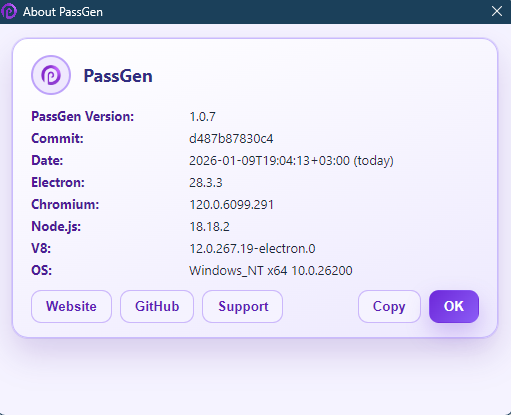Click the "Date:" label
511x415 pixels.
(x=47, y=161)
